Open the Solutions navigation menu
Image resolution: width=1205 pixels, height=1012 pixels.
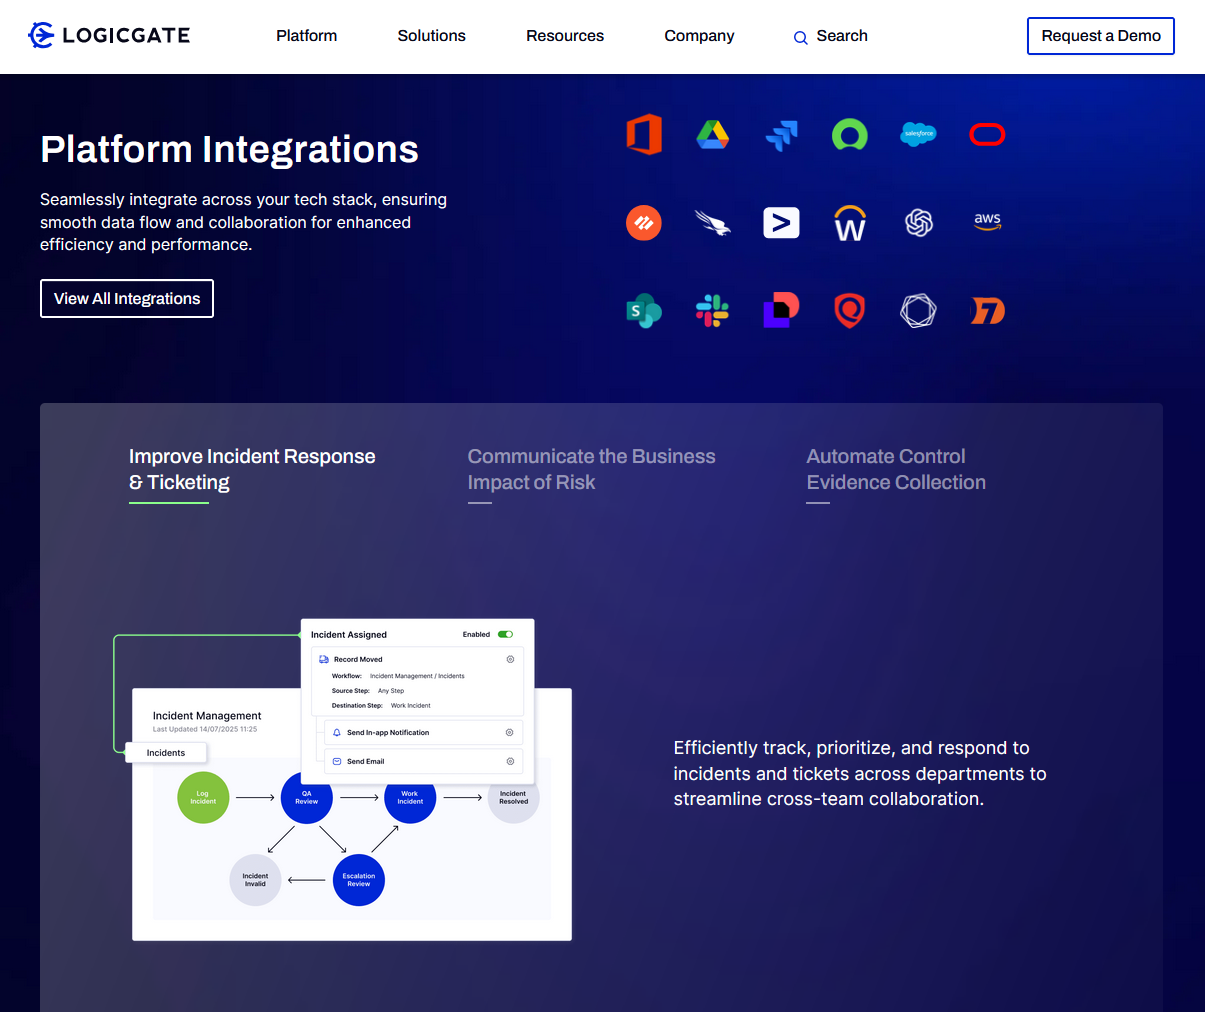click(x=431, y=36)
